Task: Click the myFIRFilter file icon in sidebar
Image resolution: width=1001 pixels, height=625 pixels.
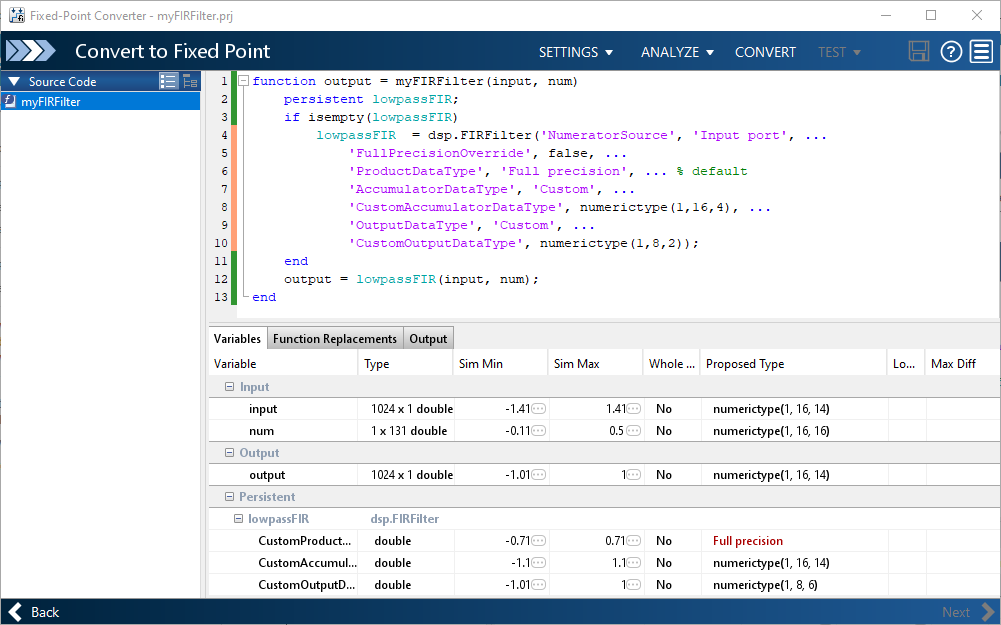Action: point(10,101)
